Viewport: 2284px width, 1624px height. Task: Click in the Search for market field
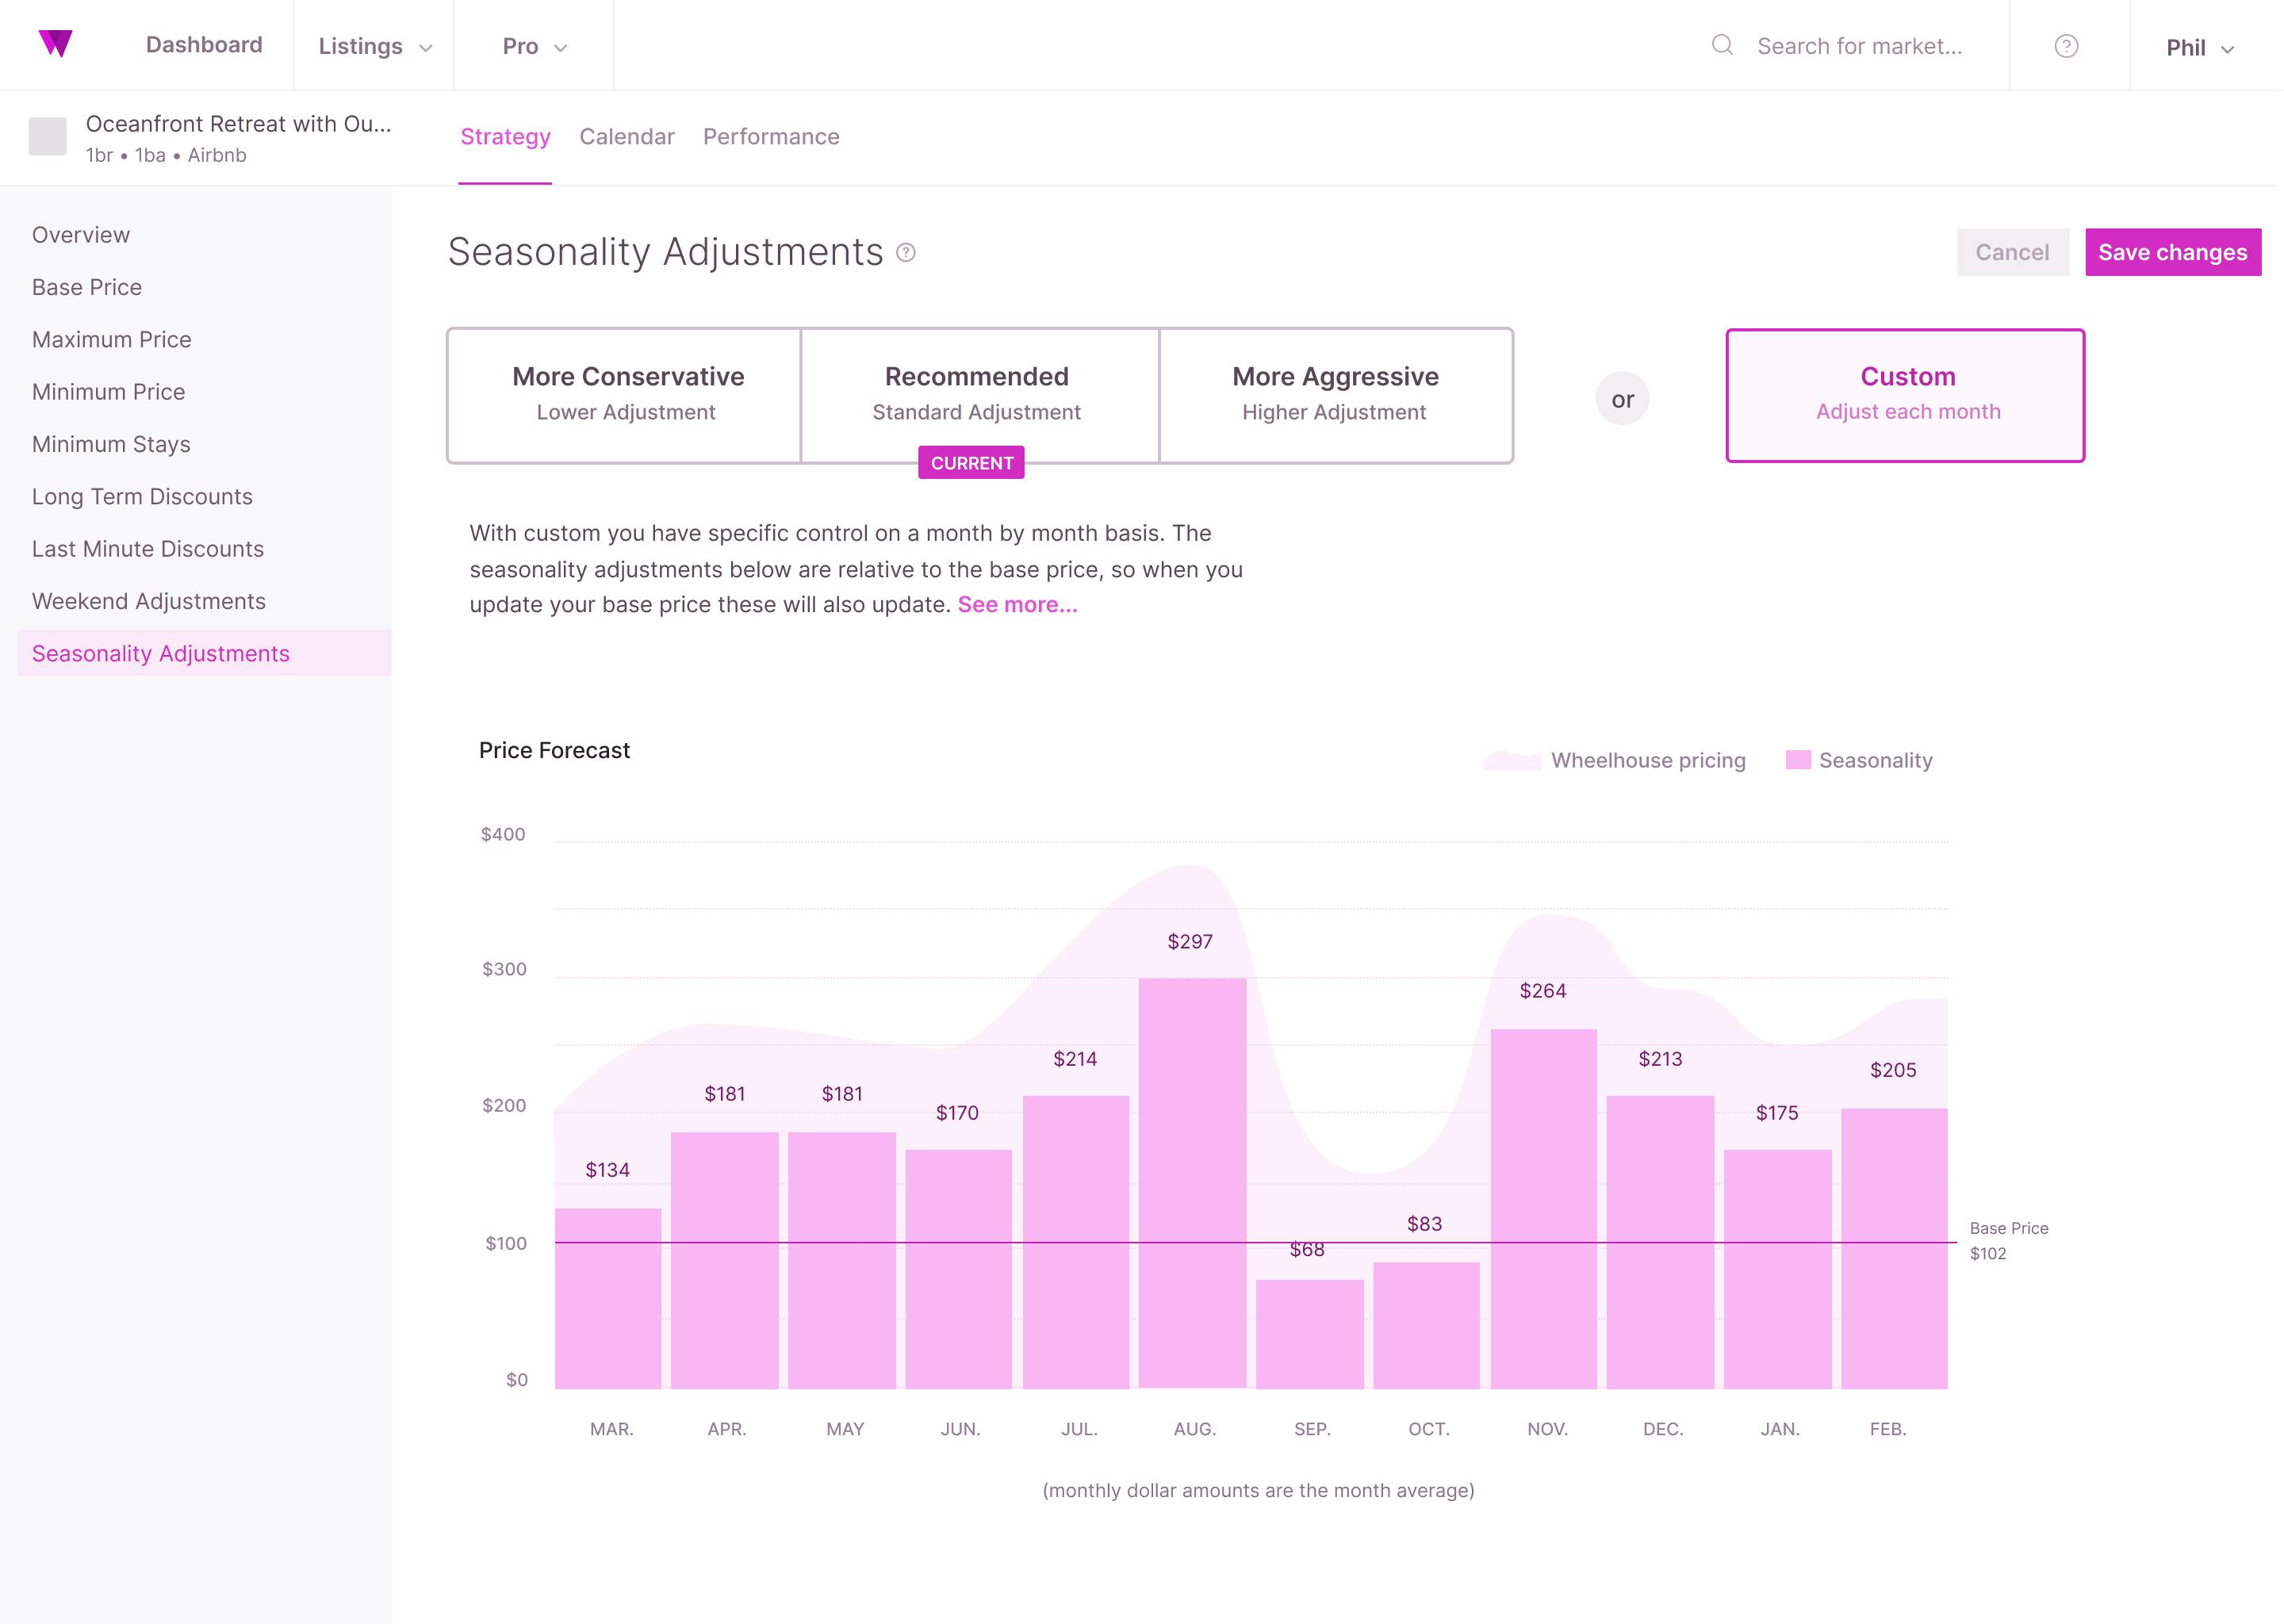[x=1860, y=46]
